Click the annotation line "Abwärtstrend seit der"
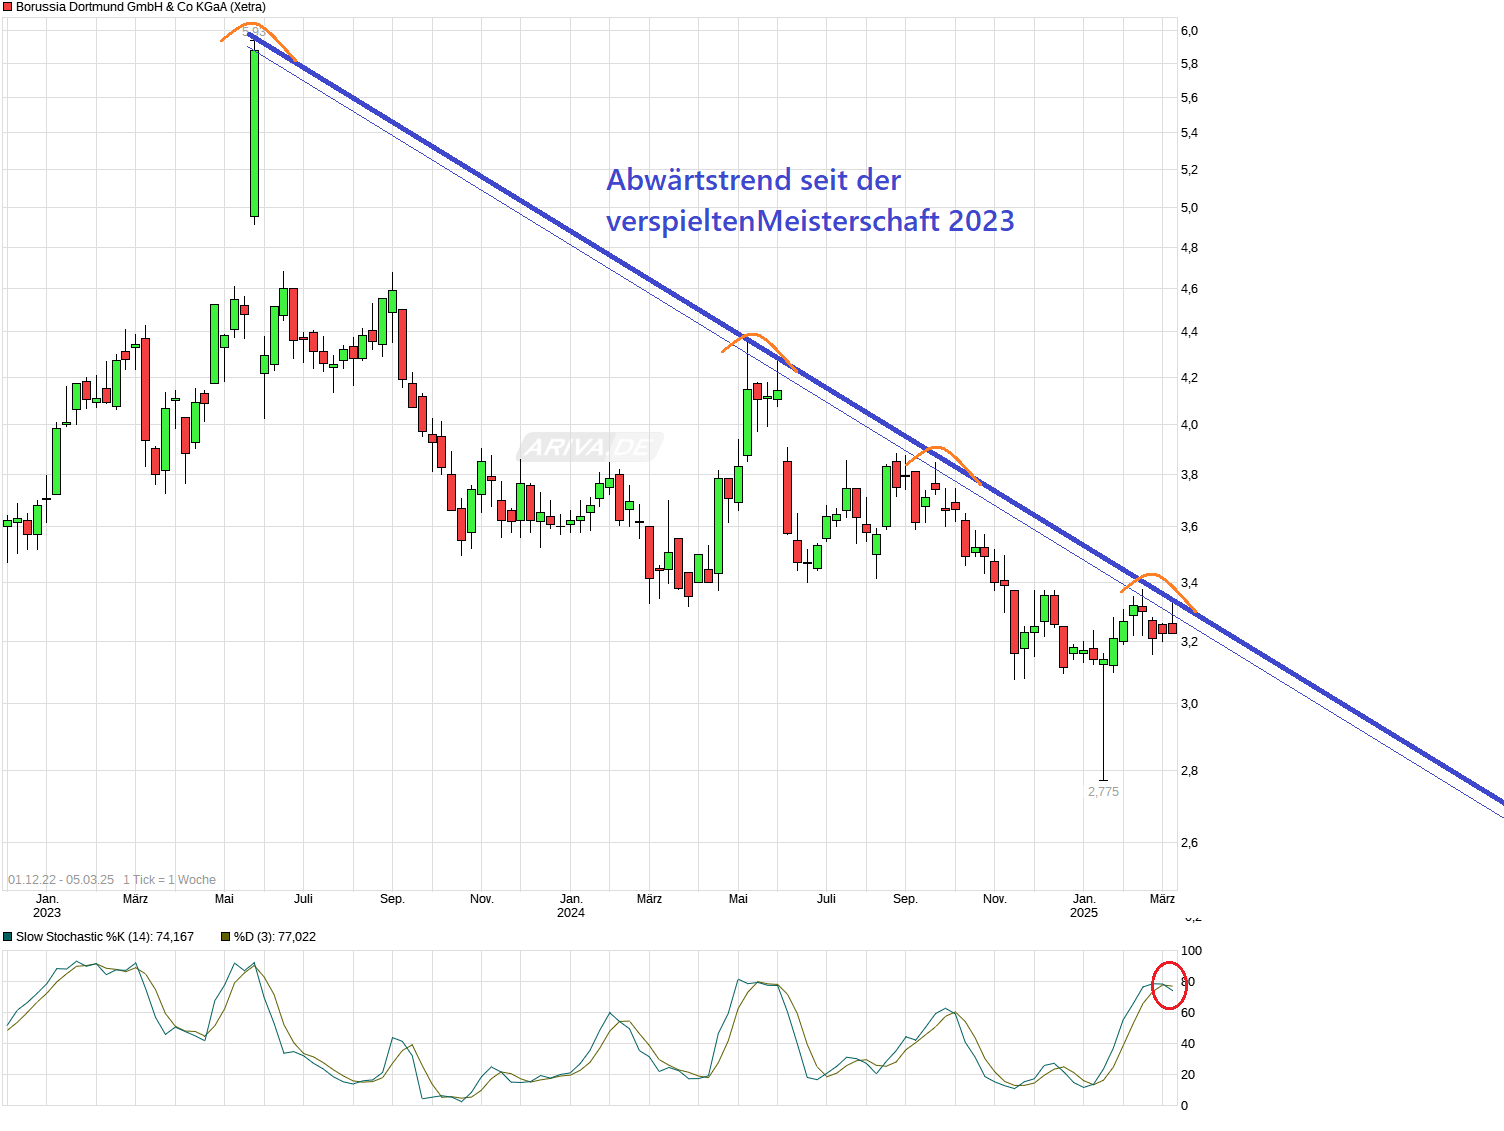Screen dimensions: 1504x1131 754,180
